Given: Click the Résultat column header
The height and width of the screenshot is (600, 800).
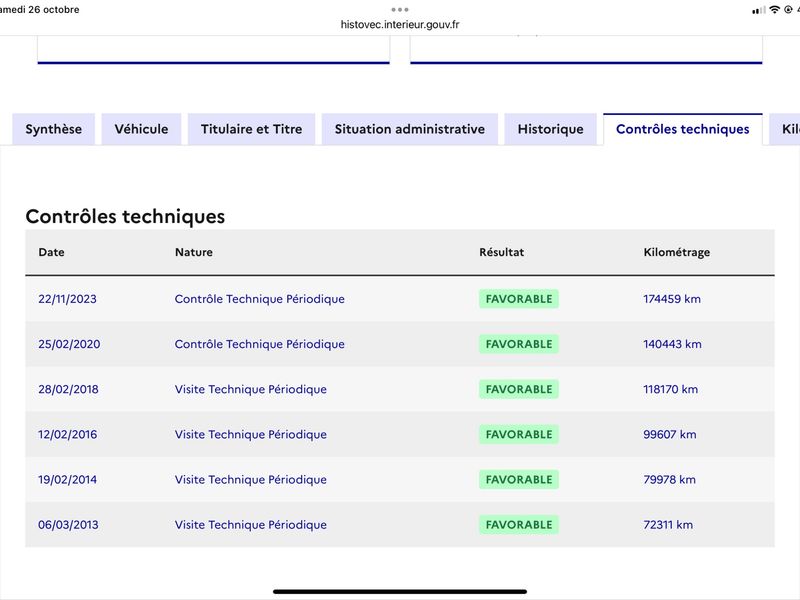Looking at the screenshot, I should coord(502,252).
